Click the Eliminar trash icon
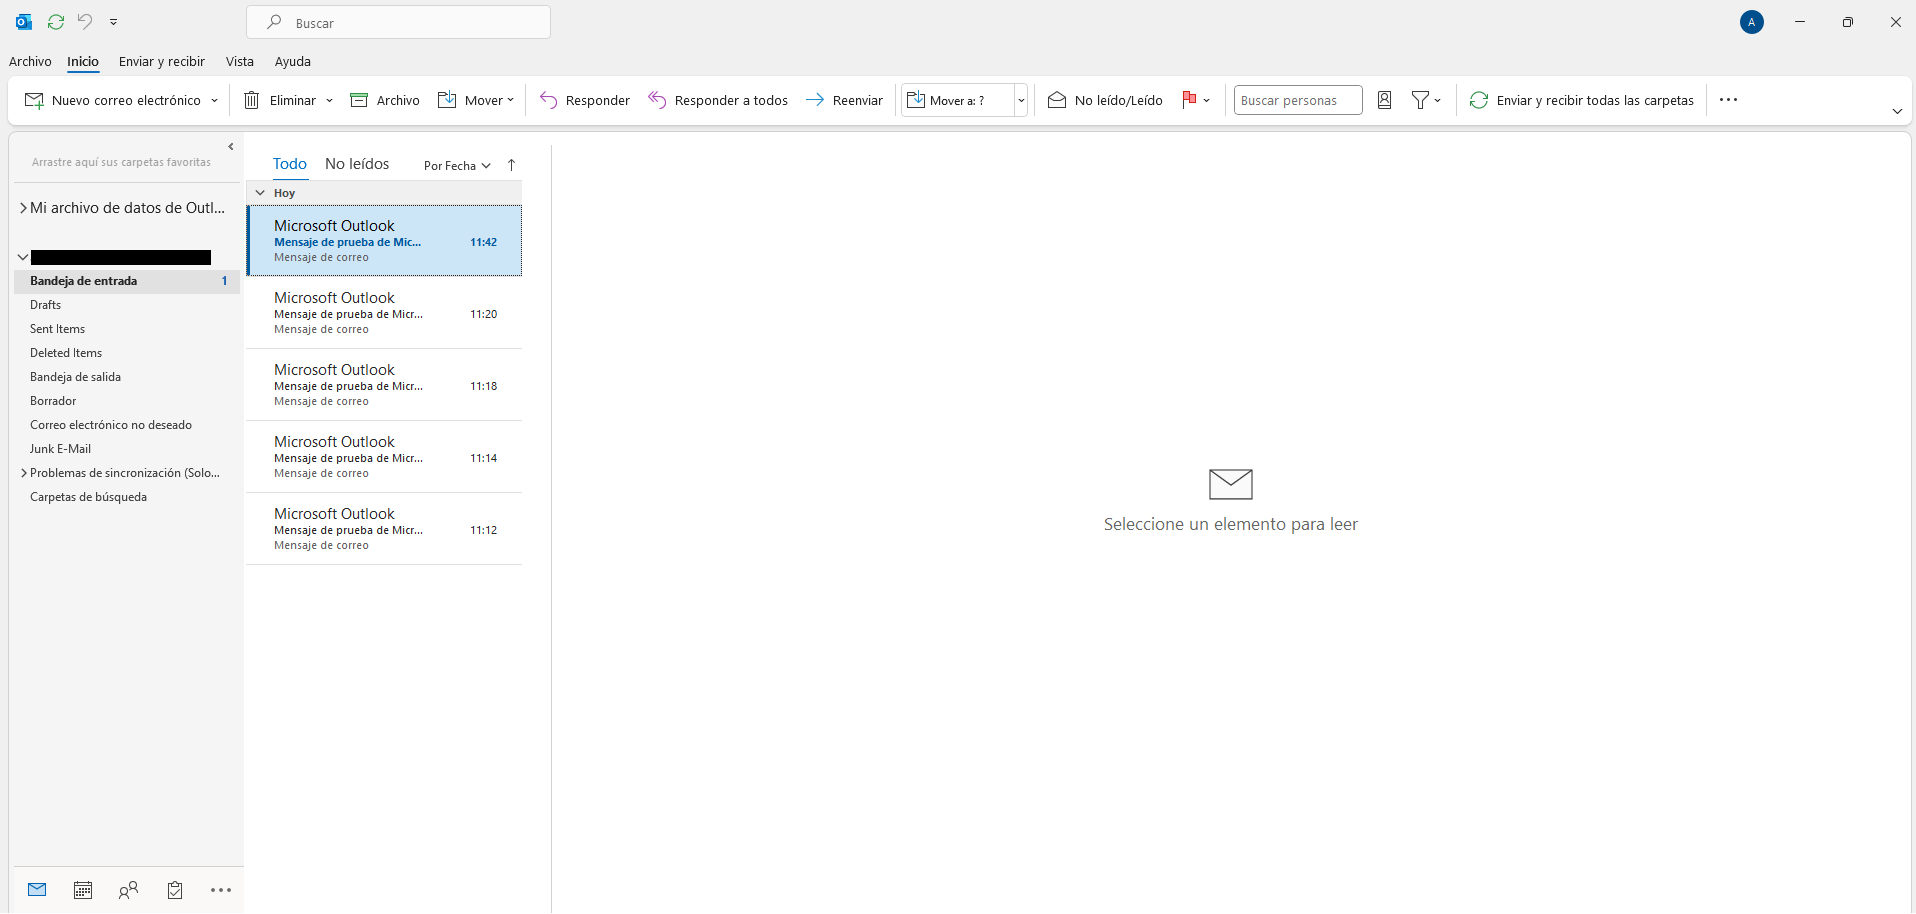 [x=252, y=100]
